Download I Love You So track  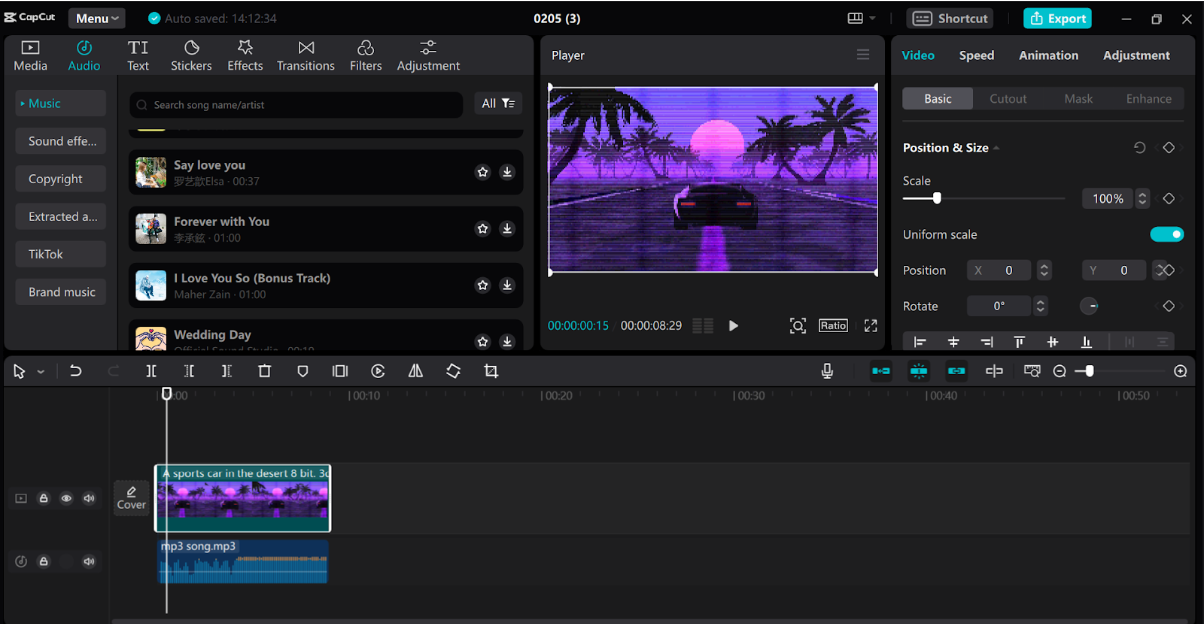[507, 285]
